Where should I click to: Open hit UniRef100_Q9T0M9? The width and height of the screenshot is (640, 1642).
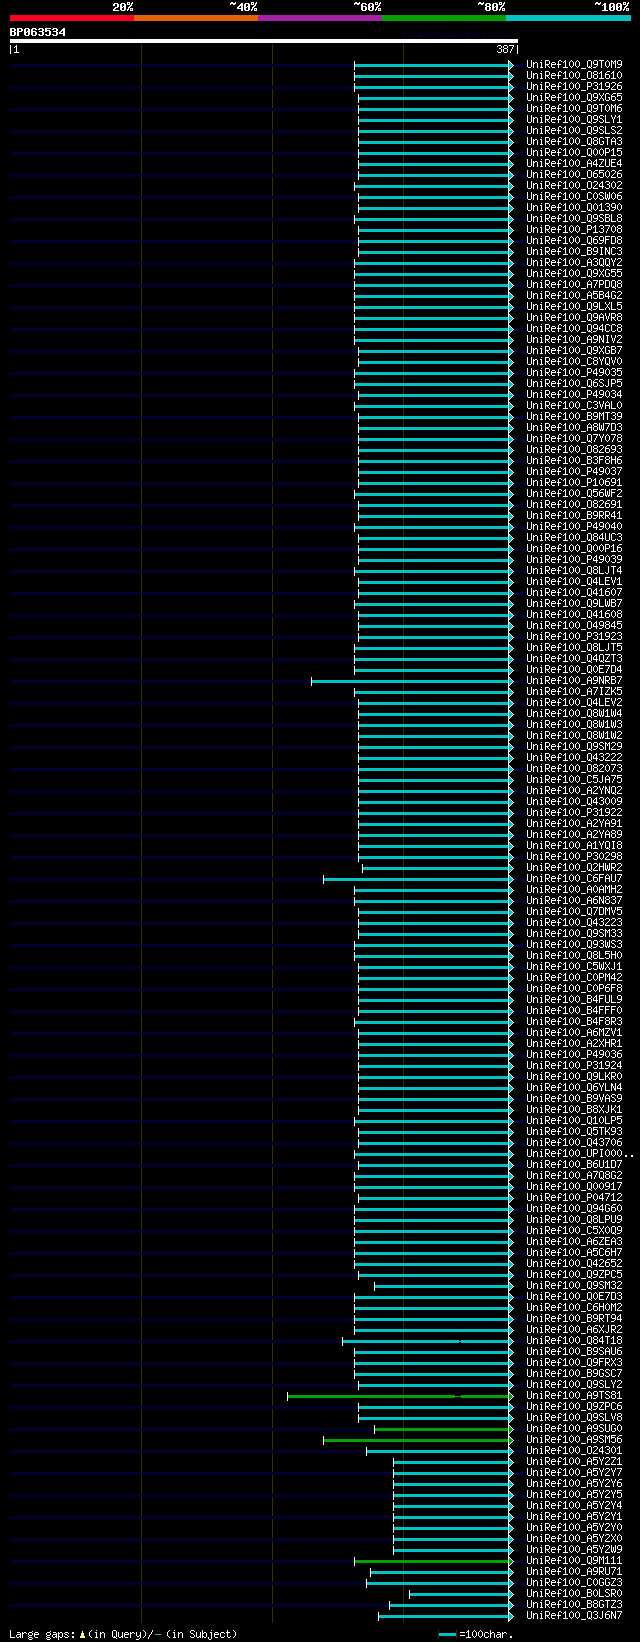coord(574,64)
